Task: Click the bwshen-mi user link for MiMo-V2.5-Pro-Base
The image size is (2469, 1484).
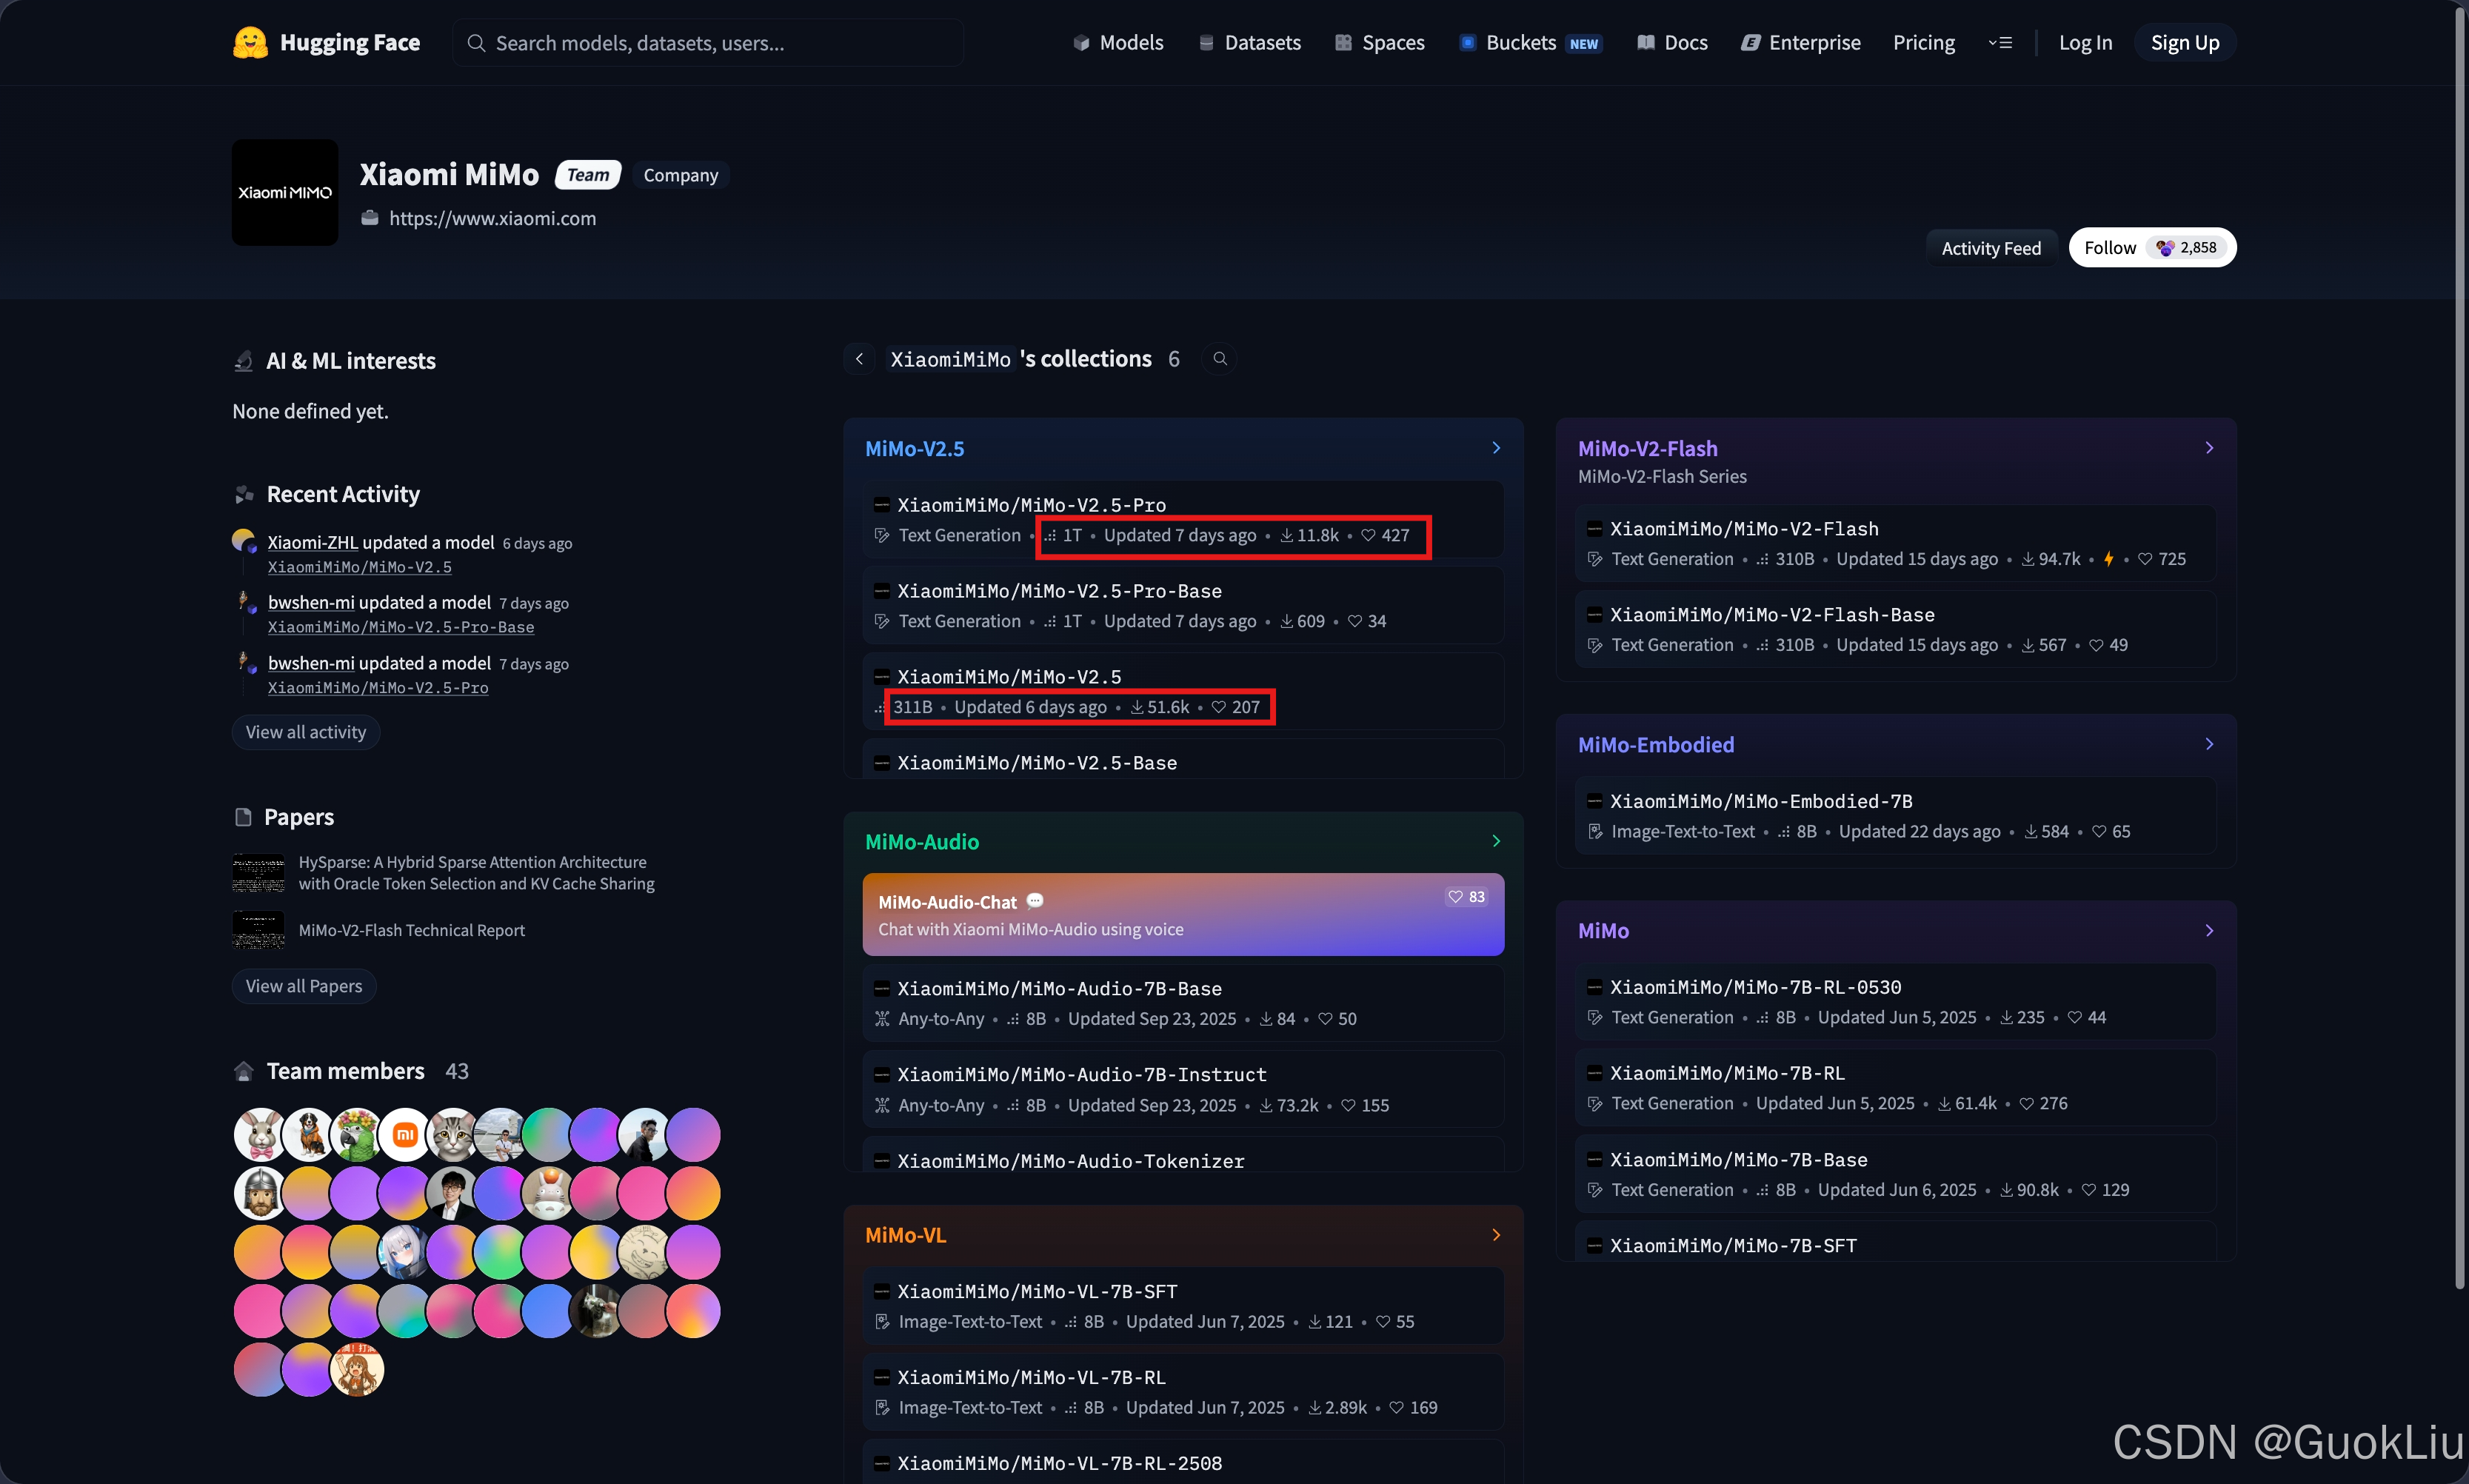Action: click(311, 603)
